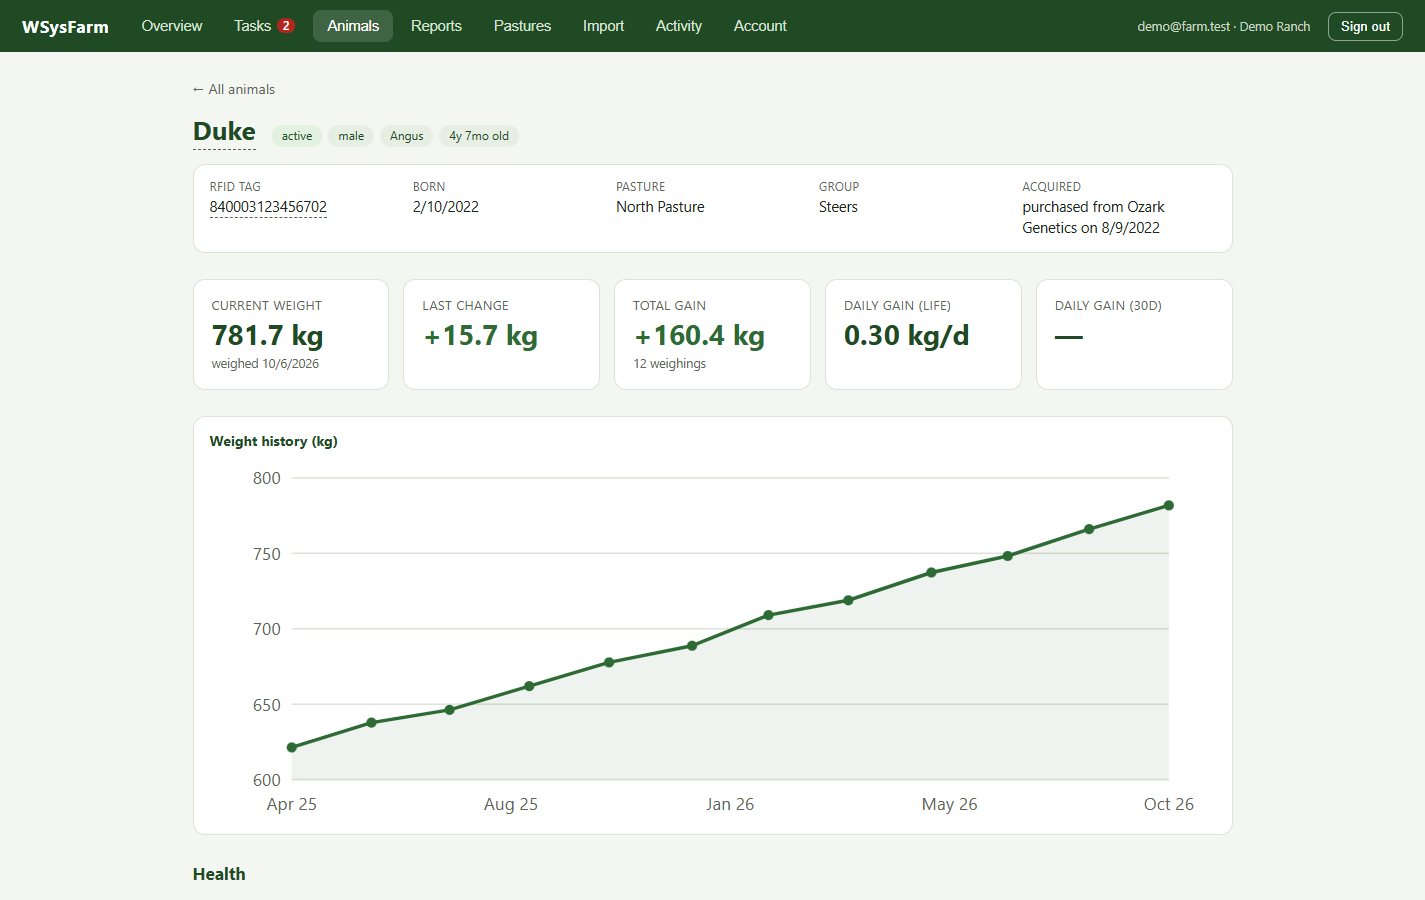Click weighed 10/6/2026 text
This screenshot has height=900, width=1425.
coord(265,364)
